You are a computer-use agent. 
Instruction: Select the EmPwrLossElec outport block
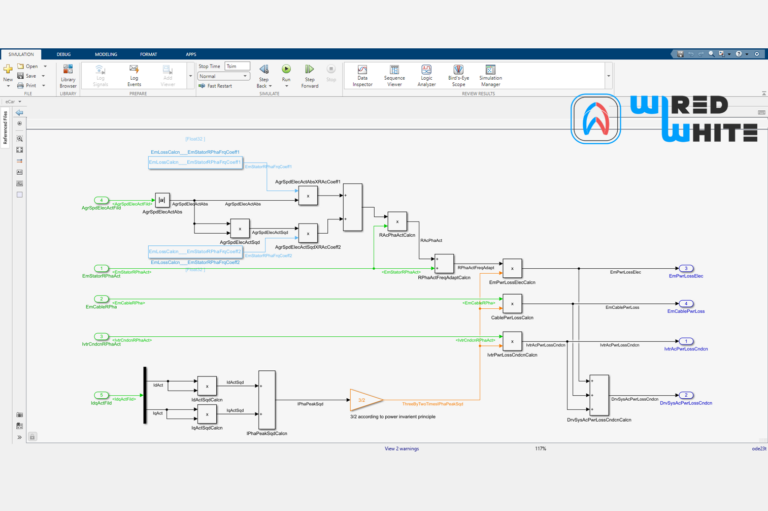coord(686,268)
